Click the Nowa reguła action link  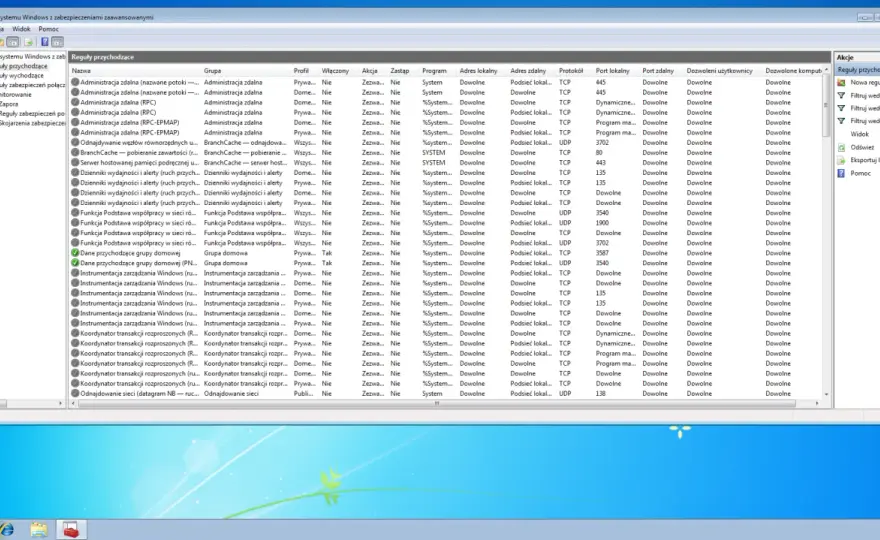point(864,83)
